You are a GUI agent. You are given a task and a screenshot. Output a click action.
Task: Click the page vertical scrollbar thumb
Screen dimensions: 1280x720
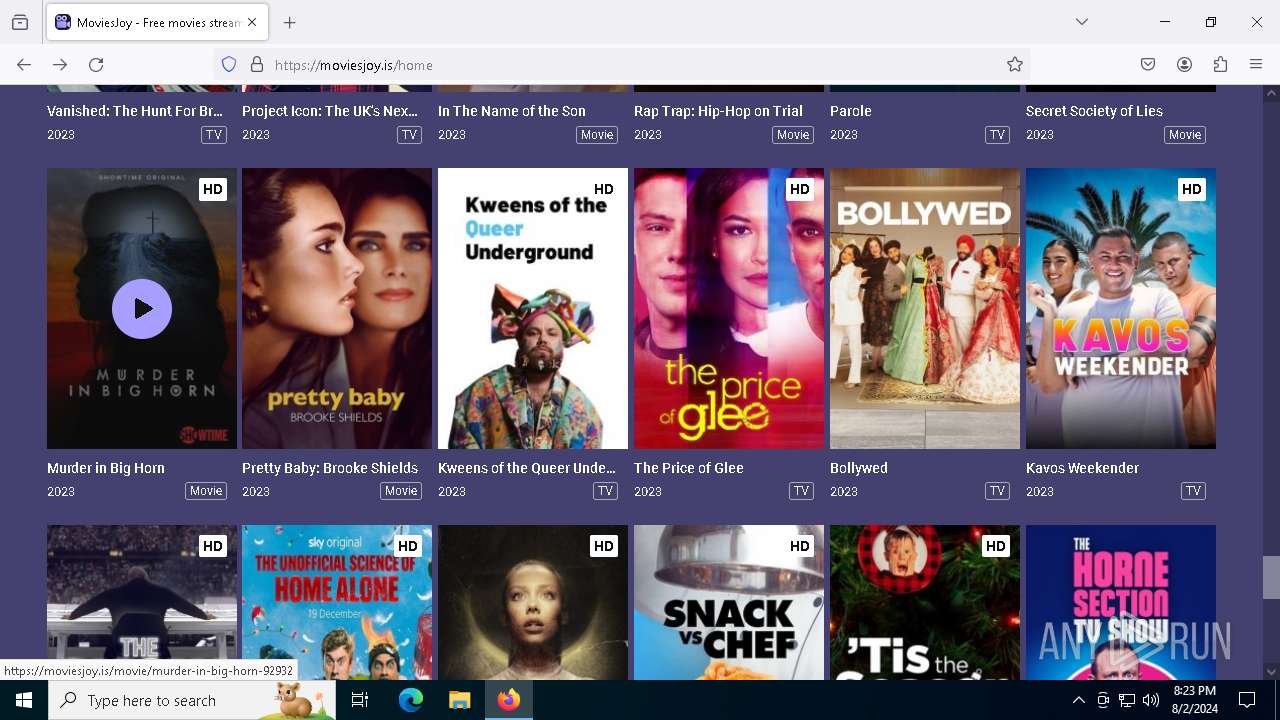(x=1271, y=577)
